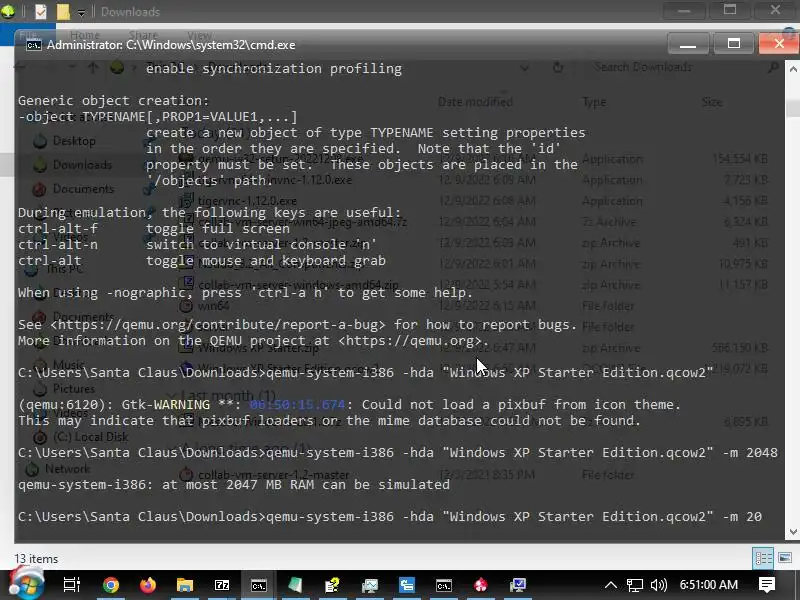The width and height of the screenshot is (800, 600).
Task: Click the cmd scrollbar up arrow
Action: tap(793, 68)
